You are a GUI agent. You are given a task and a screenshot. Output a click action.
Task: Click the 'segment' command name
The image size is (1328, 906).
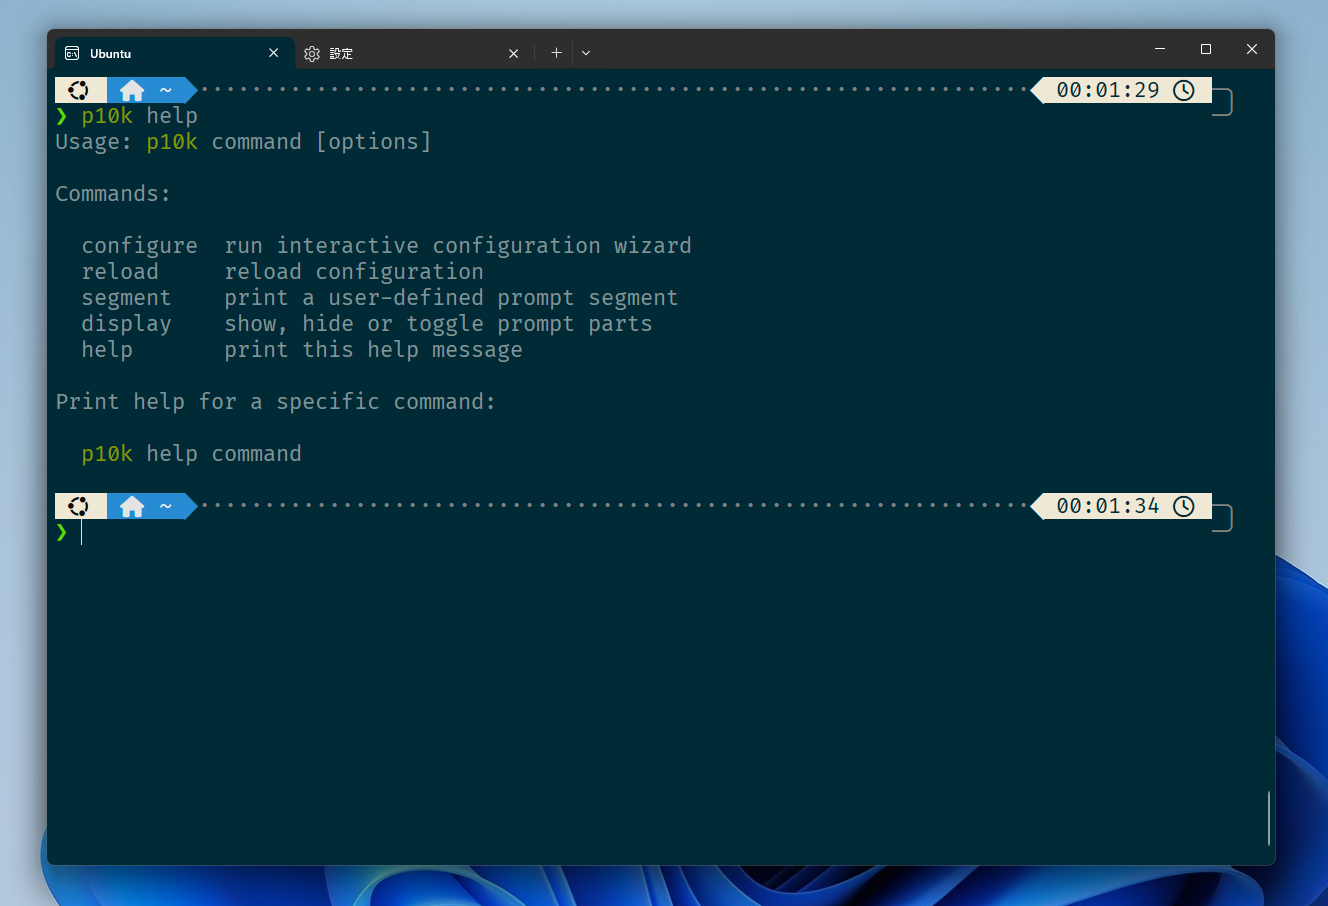point(126,298)
